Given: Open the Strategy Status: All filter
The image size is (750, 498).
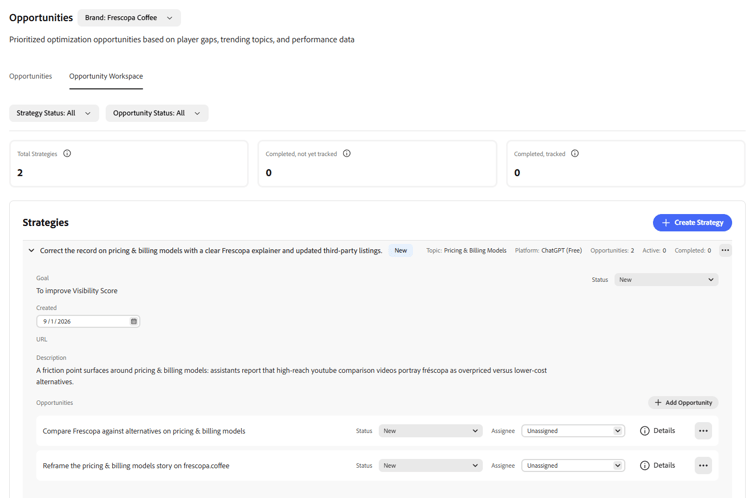Looking at the screenshot, I should click(x=54, y=113).
